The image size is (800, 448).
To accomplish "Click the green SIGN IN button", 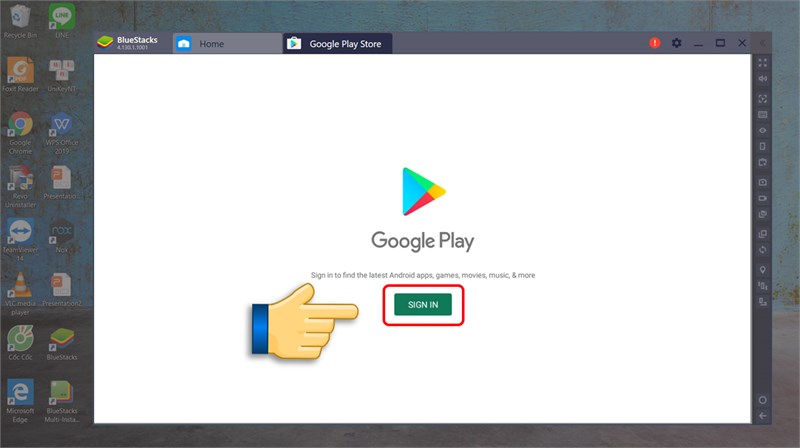I will click(422, 303).
